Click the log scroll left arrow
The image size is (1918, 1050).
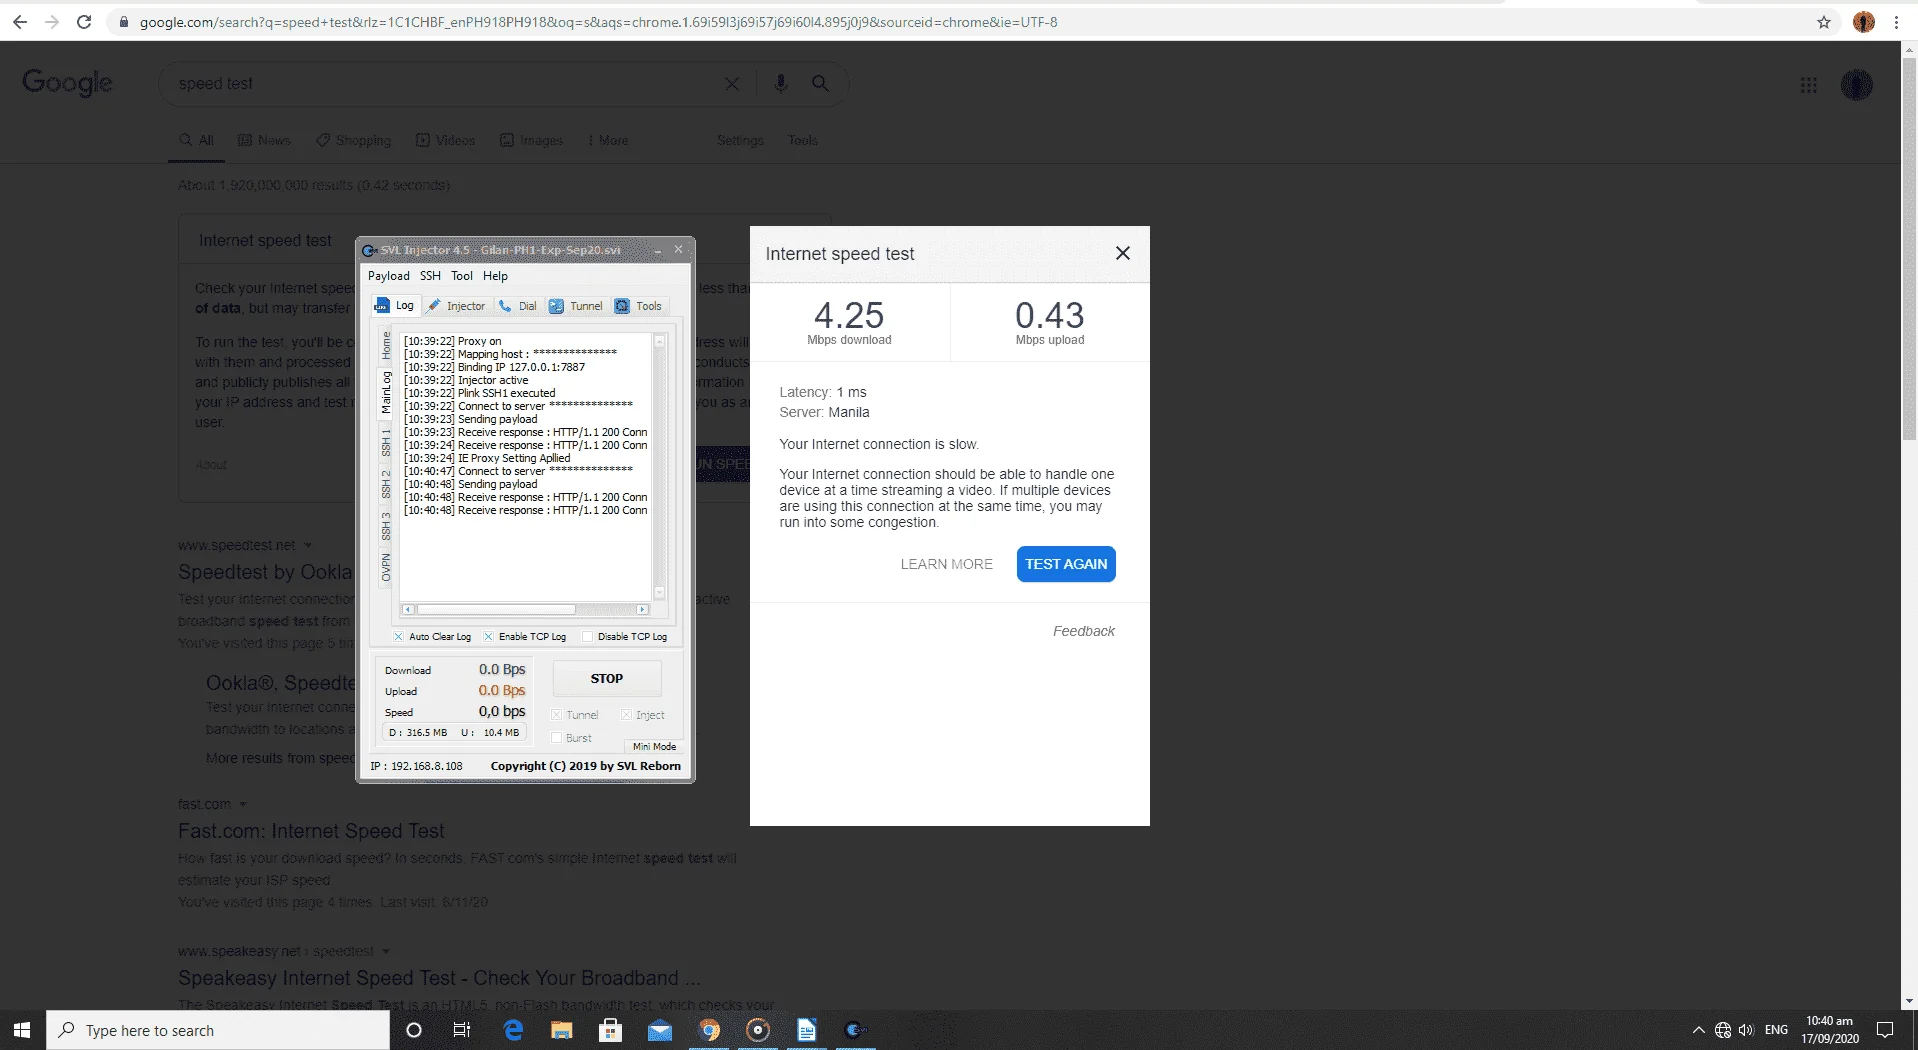click(407, 609)
